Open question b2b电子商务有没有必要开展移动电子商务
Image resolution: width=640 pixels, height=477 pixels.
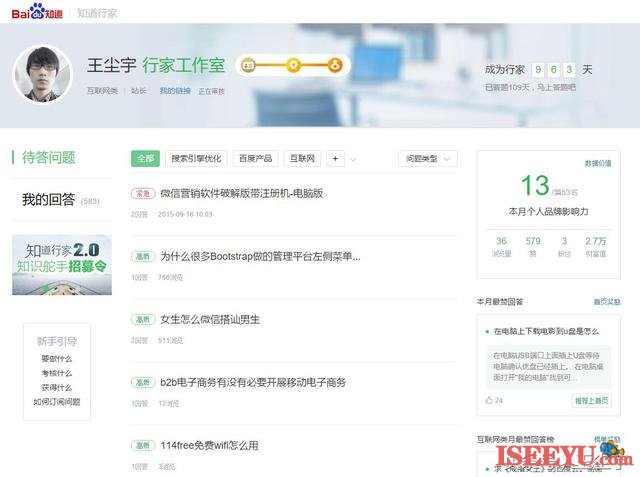tap(253, 382)
